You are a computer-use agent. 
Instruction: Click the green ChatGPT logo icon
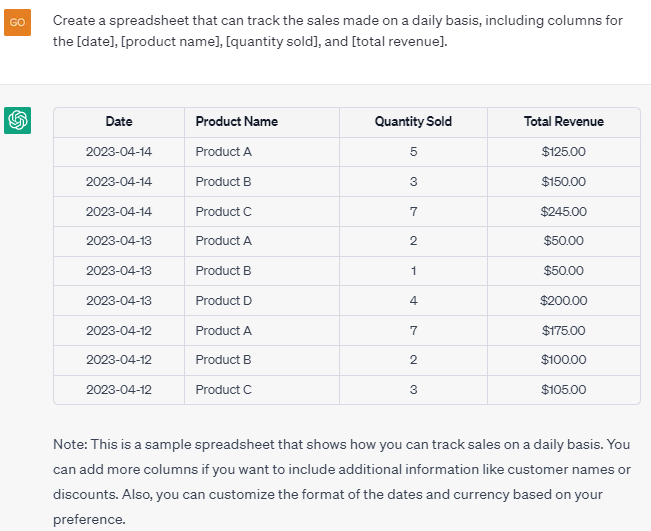[17, 120]
